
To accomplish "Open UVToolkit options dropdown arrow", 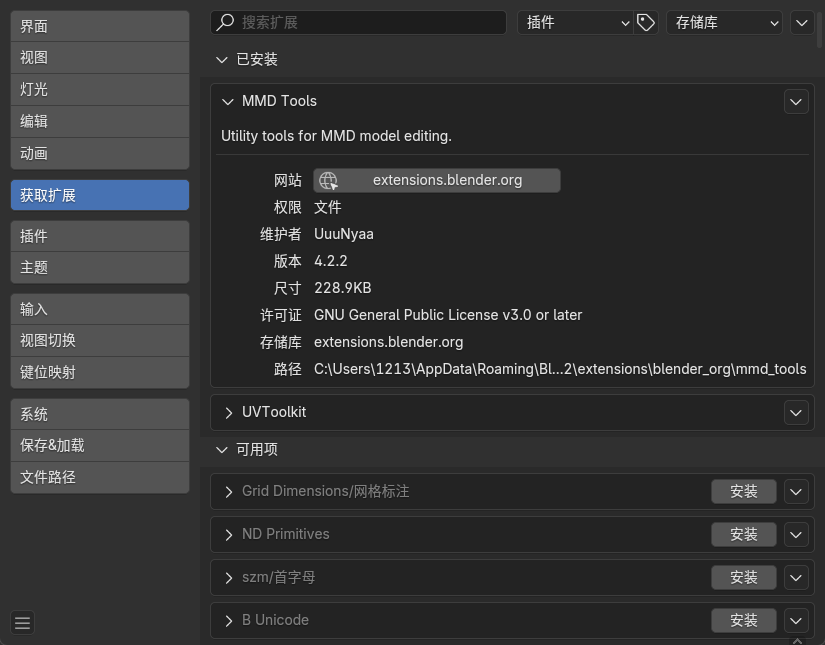I will [x=796, y=412].
